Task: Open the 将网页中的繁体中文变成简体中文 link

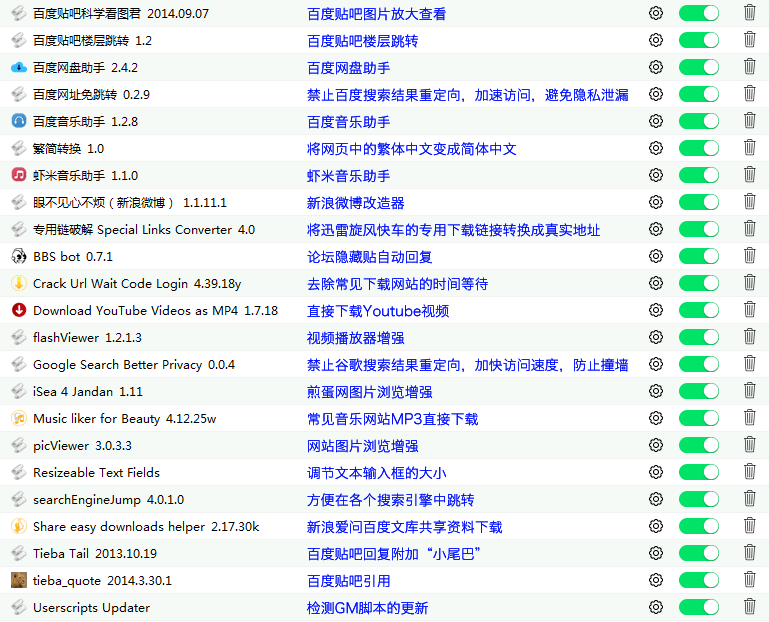Action: point(412,149)
